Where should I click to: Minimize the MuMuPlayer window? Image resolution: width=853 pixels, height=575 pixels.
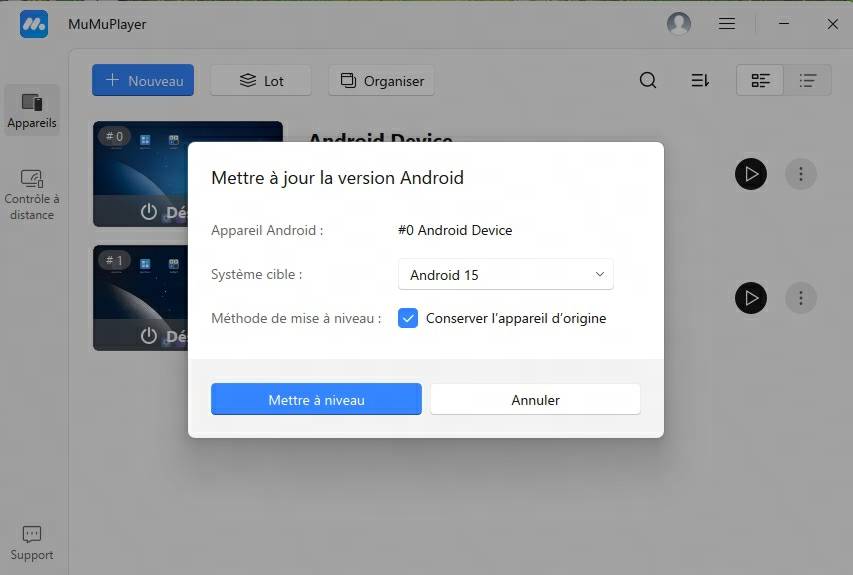(783, 23)
